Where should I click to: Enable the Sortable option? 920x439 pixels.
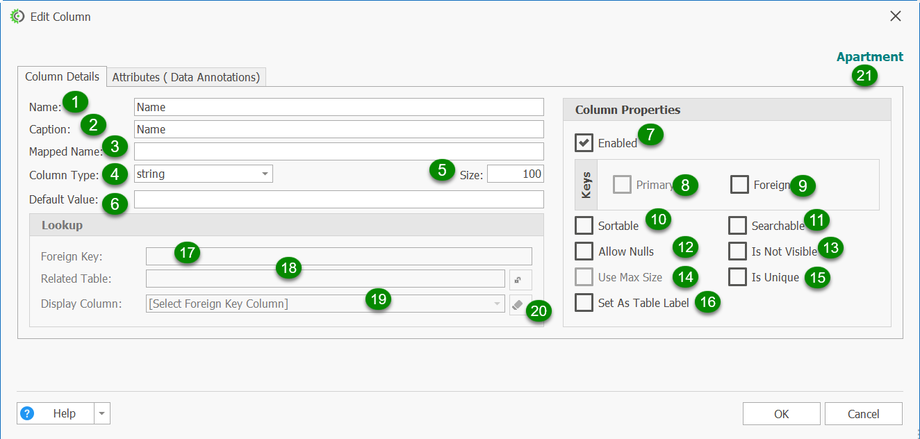[x=583, y=225]
